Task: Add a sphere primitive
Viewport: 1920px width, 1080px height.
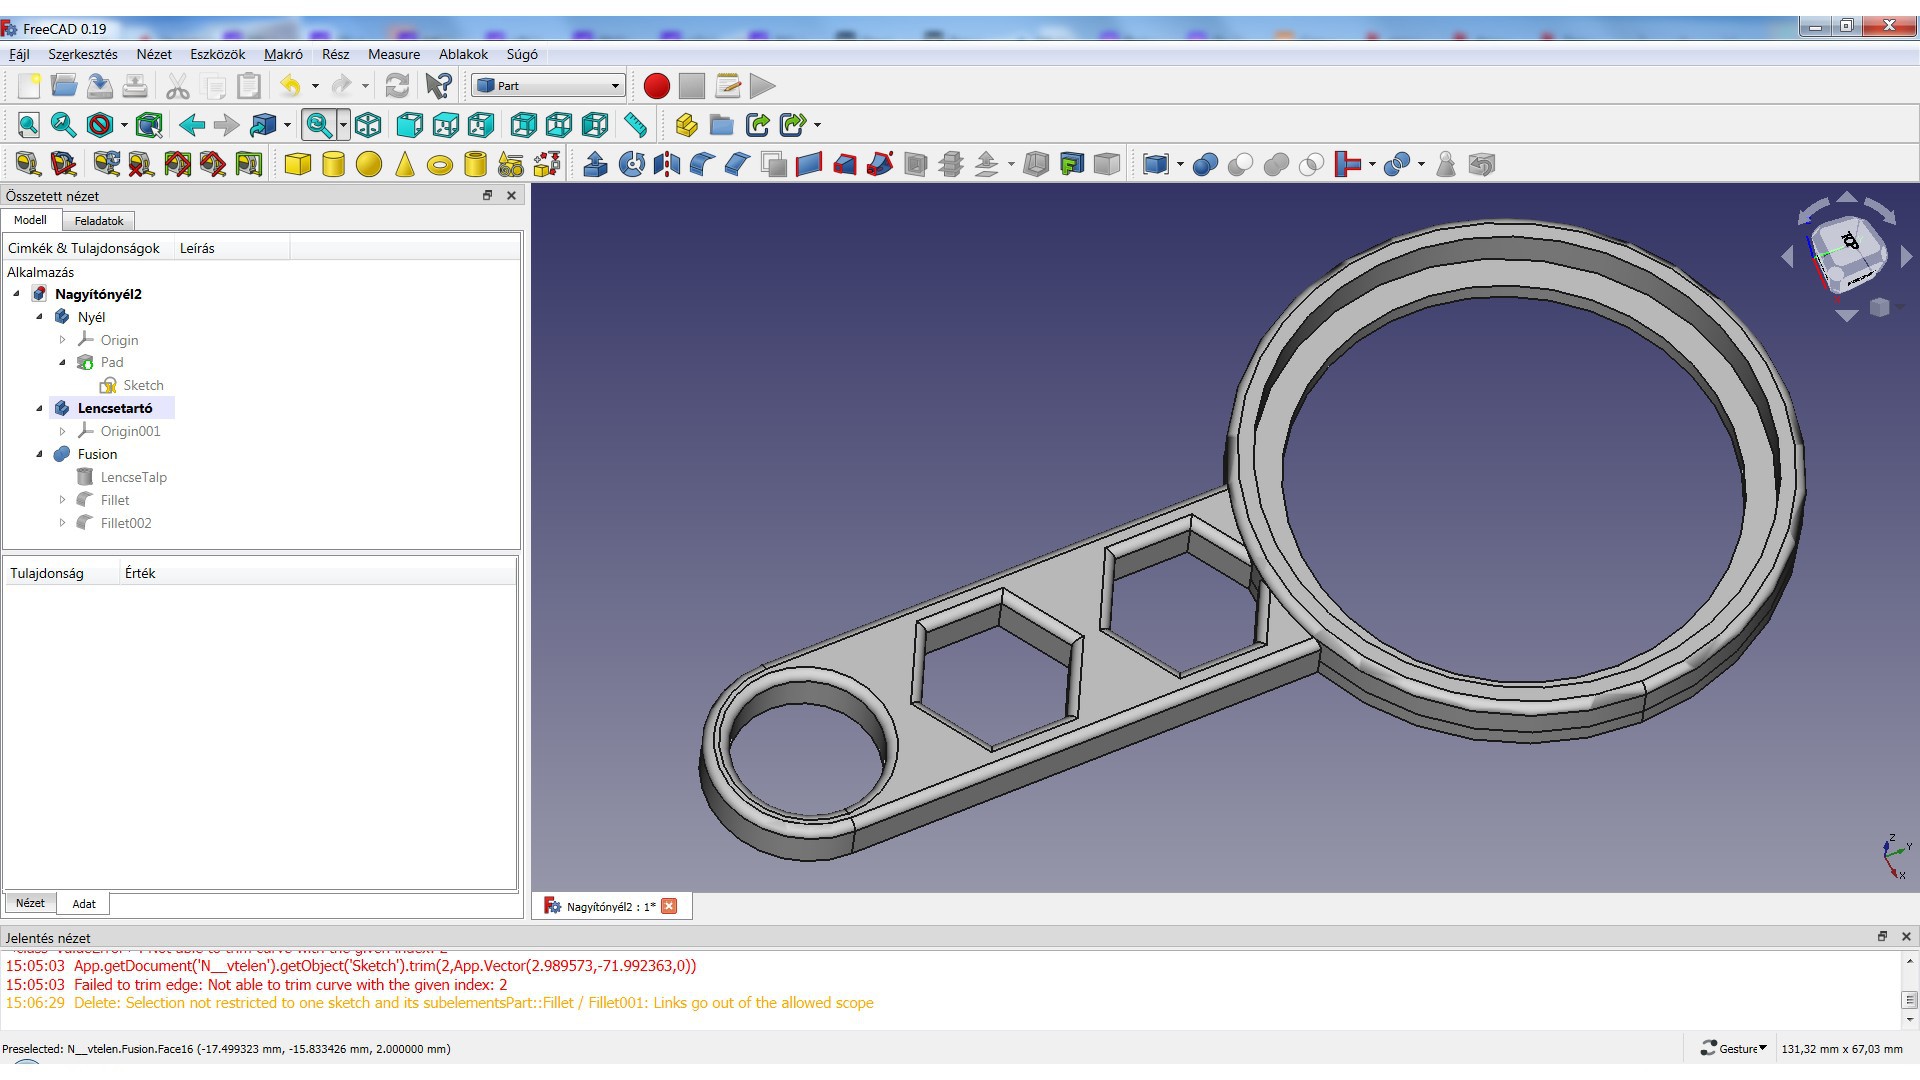Action: pos(369,164)
